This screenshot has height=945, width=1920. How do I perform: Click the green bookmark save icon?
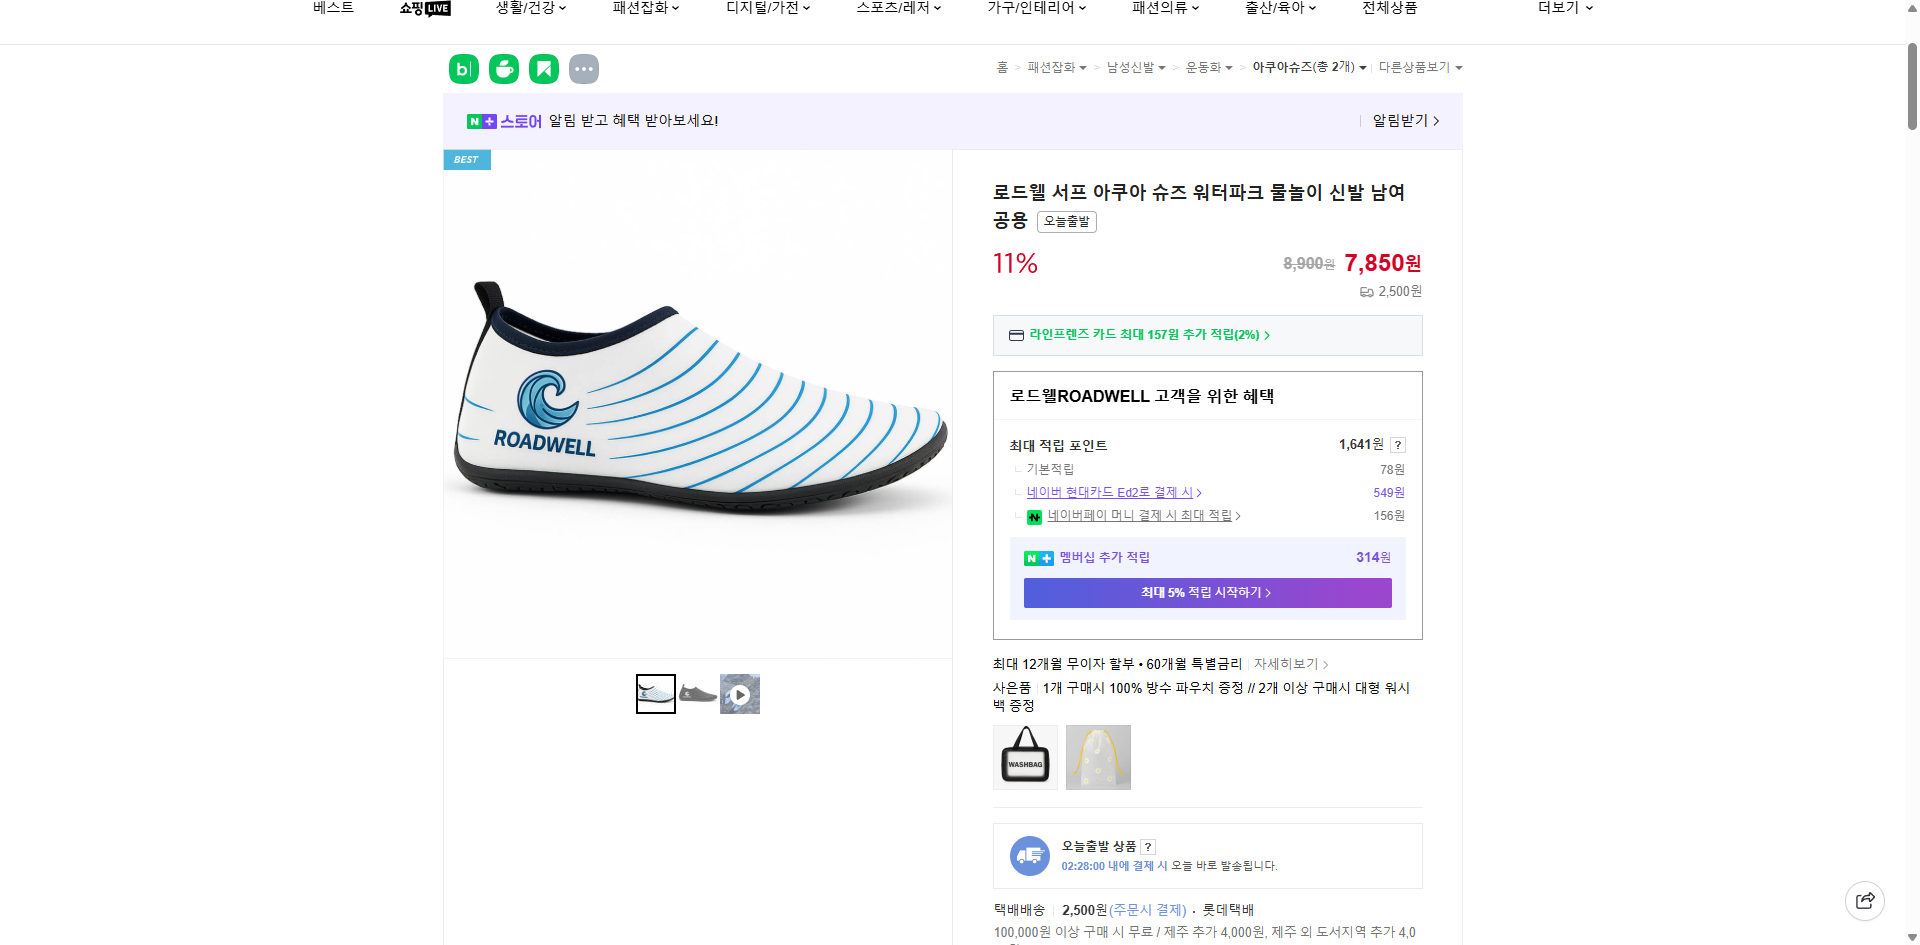[543, 69]
